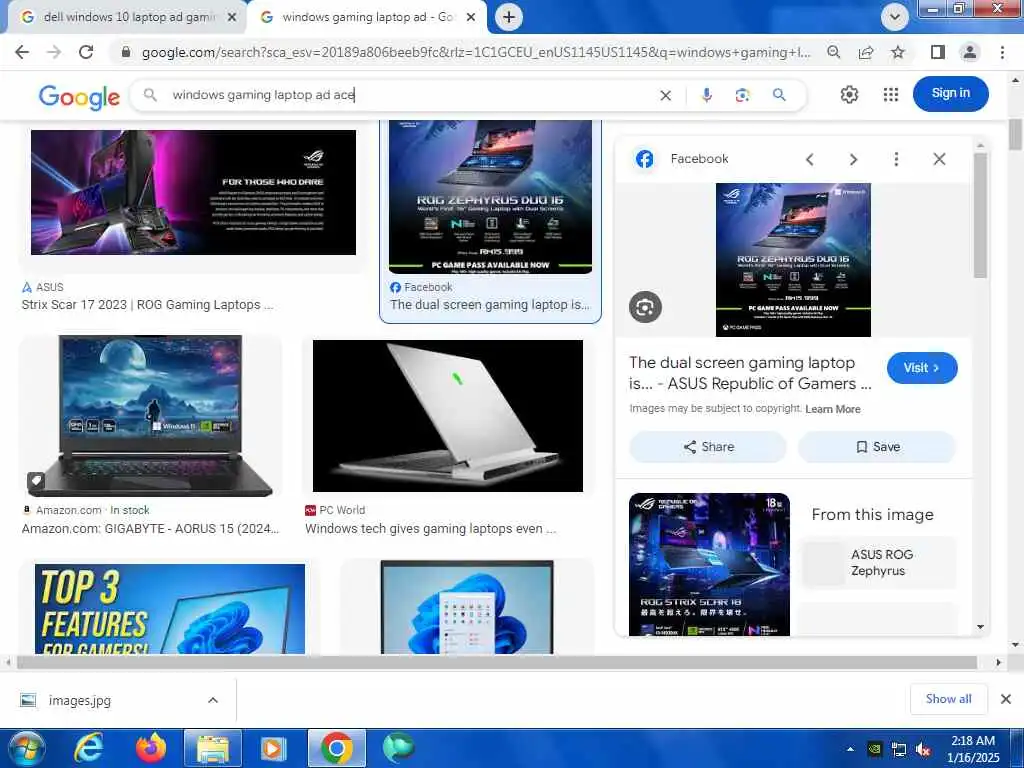Click the horizontal scrollbar at page bottom
Image resolution: width=1024 pixels, height=768 pixels.
pos(496,662)
